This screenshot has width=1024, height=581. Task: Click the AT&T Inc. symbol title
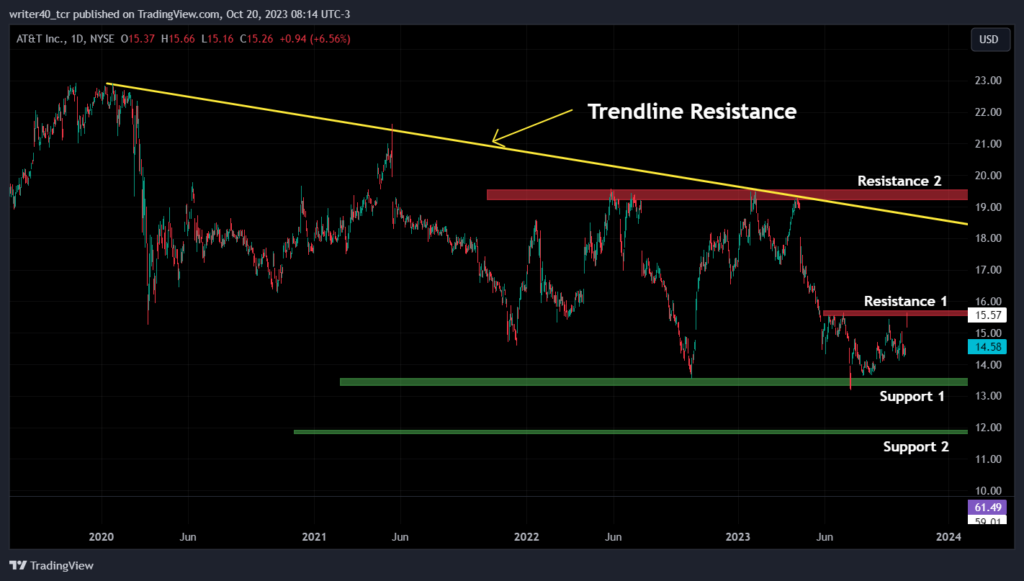click(41, 39)
